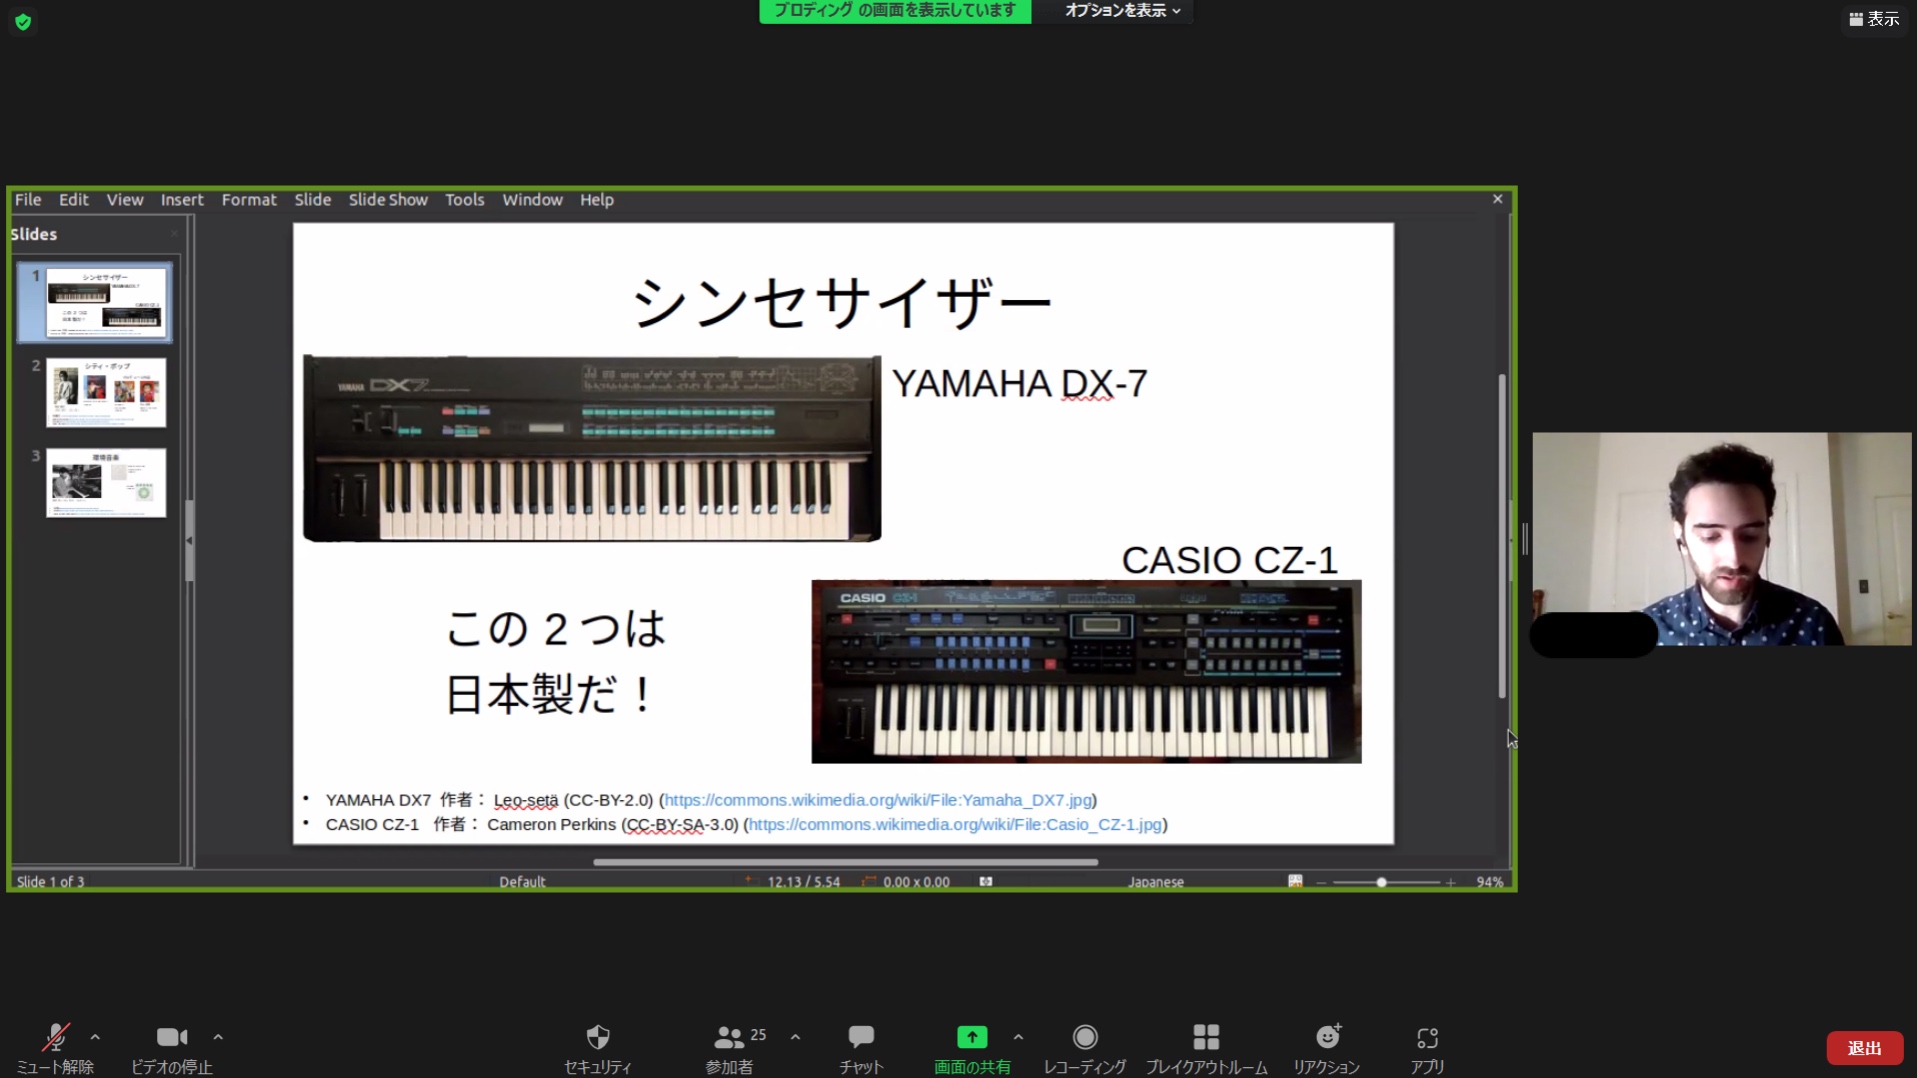Click the red 退出 leave button

pyautogui.click(x=1864, y=1048)
